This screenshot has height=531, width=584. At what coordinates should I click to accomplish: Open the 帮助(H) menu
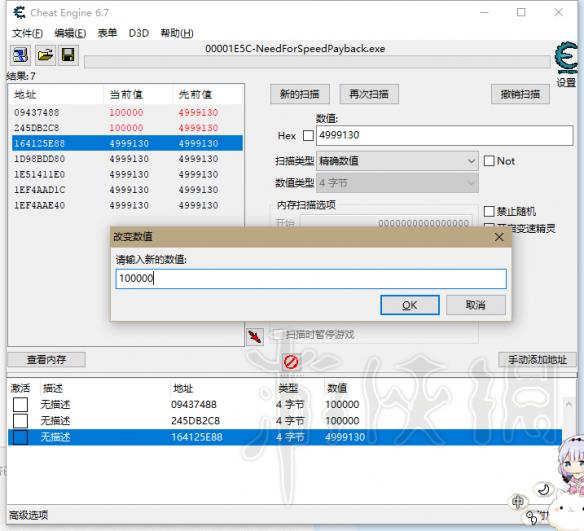coord(177,33)
